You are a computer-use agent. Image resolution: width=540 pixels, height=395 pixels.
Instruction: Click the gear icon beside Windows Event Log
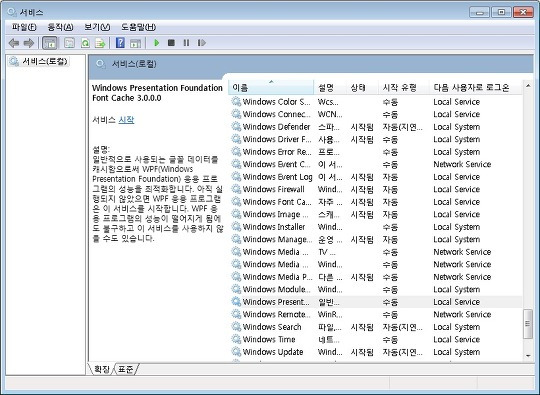[x=236, y=177]
